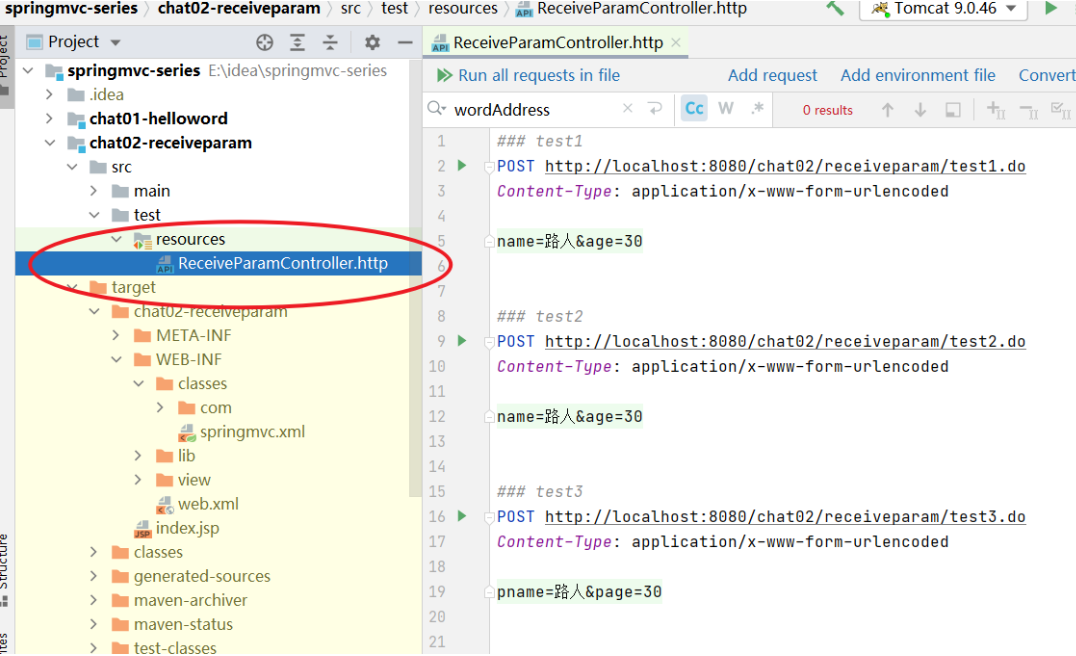Toggle Words (W) option in search bar
This screenshot has height=656, width=1076.
click(726, 109)
